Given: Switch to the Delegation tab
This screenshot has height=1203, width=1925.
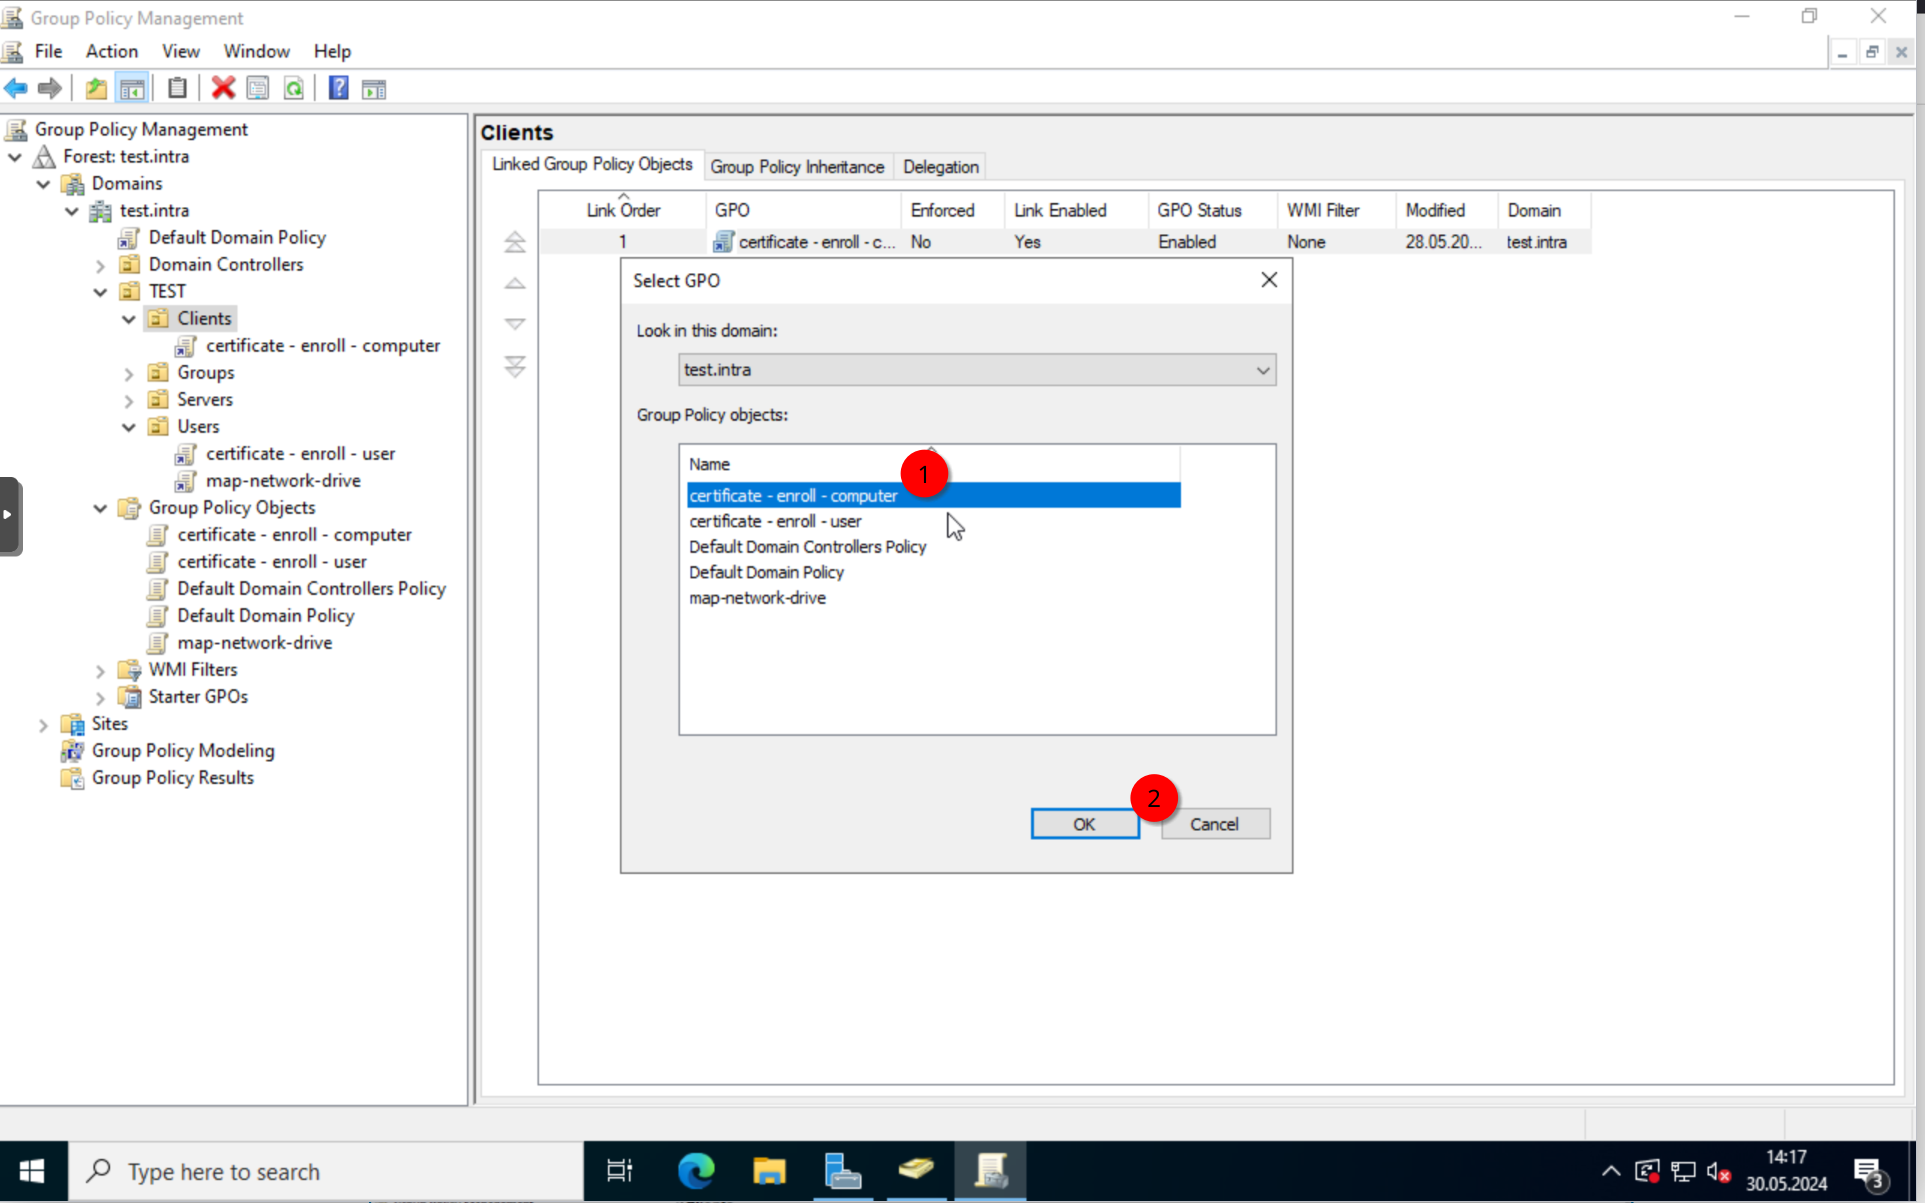Looking at the screenshot, I should 941,167.
